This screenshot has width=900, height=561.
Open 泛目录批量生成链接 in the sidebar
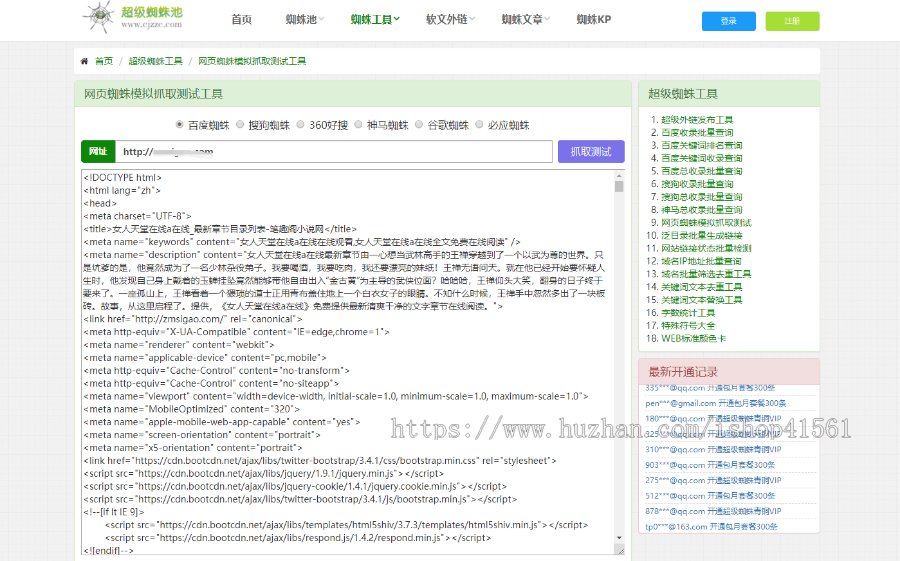click(x=701, y=235)
